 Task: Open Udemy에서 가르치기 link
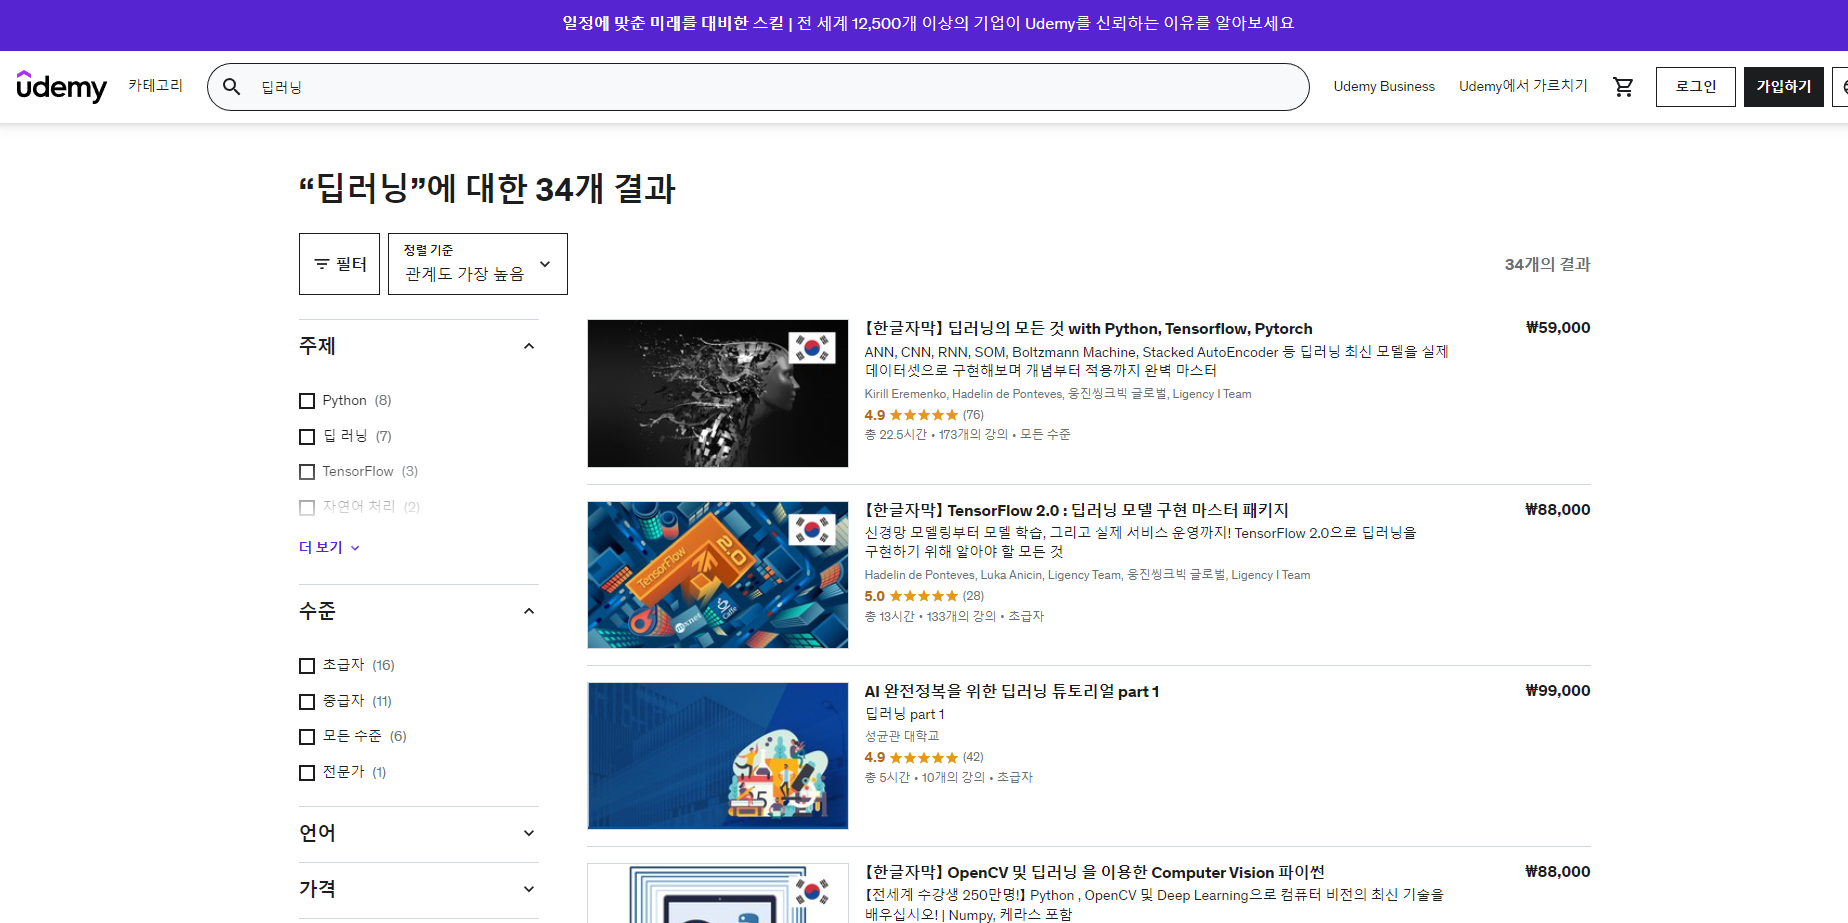(1523, 87)
